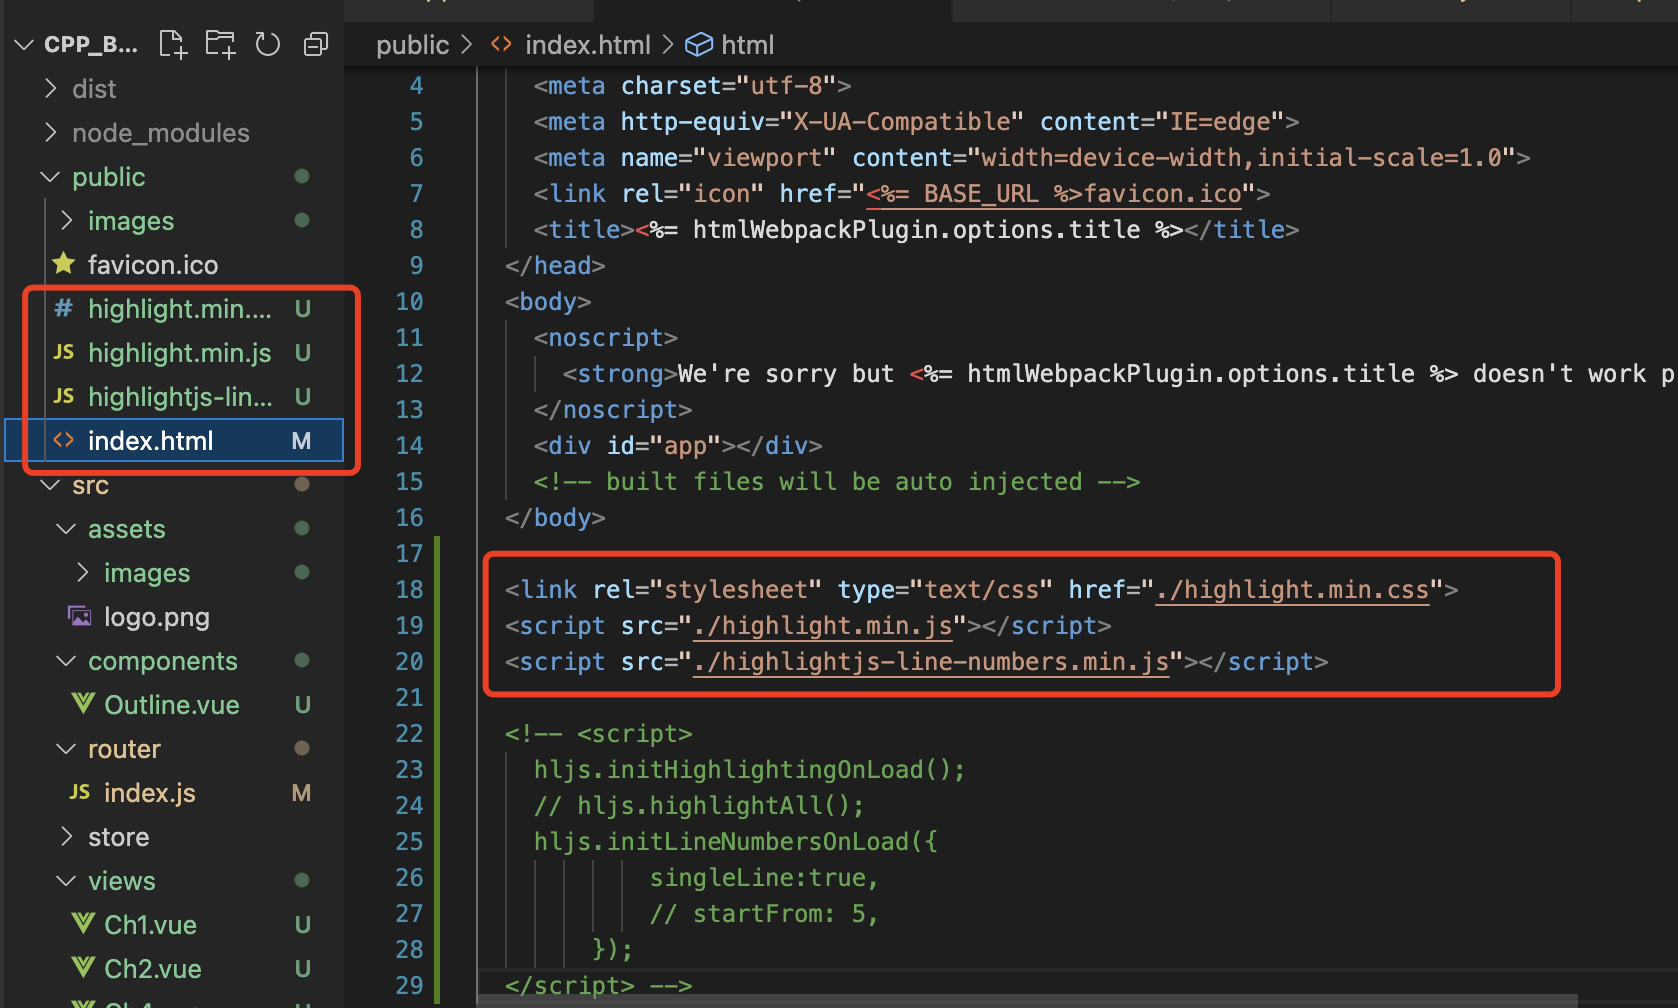The image size is (1678, 1008).
Task: Click the New Folder icon in explorer header
Action: click(x=220, y=44)
